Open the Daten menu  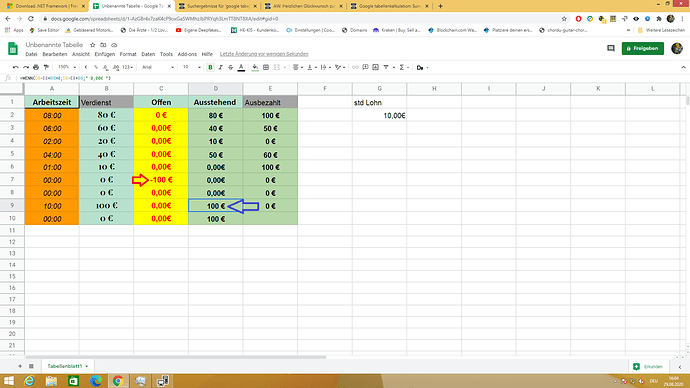point(148,54)
